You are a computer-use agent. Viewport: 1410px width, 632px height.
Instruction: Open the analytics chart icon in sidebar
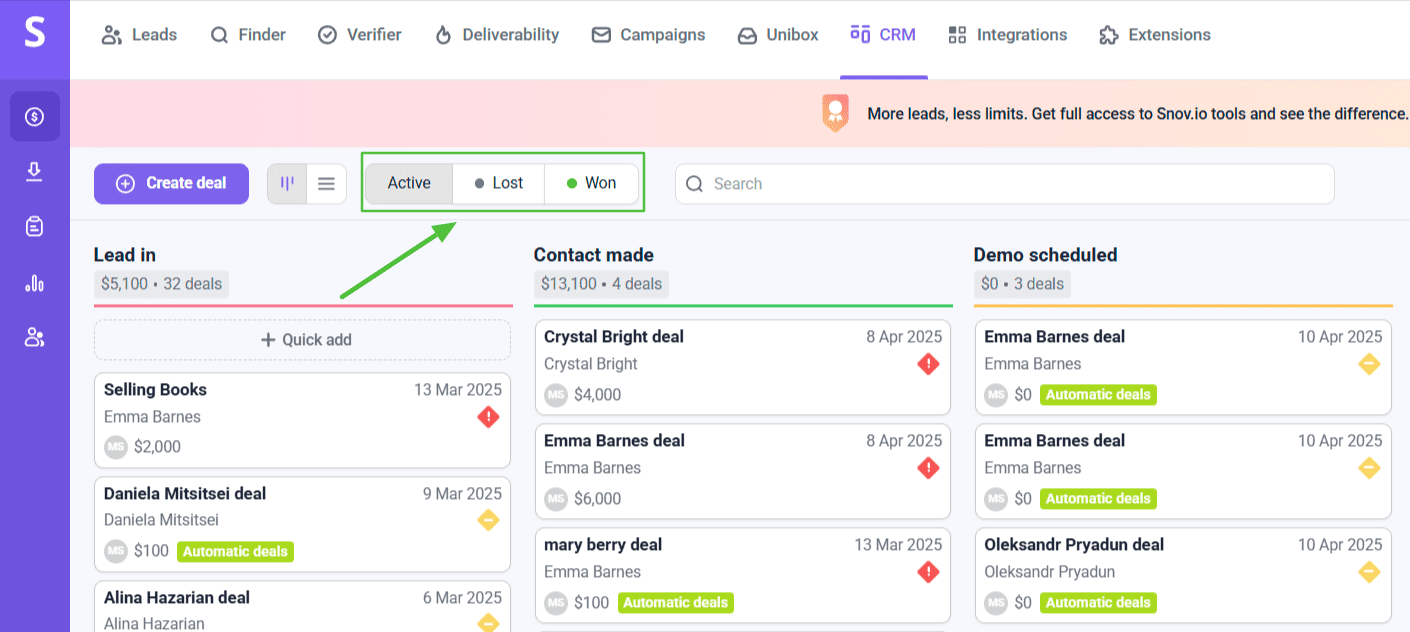click(35, 283)
